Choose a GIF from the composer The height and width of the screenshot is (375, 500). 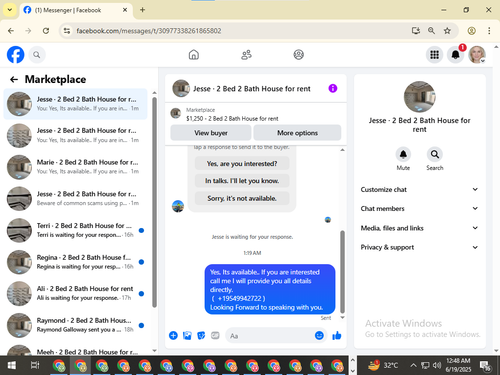coord(215,335)
